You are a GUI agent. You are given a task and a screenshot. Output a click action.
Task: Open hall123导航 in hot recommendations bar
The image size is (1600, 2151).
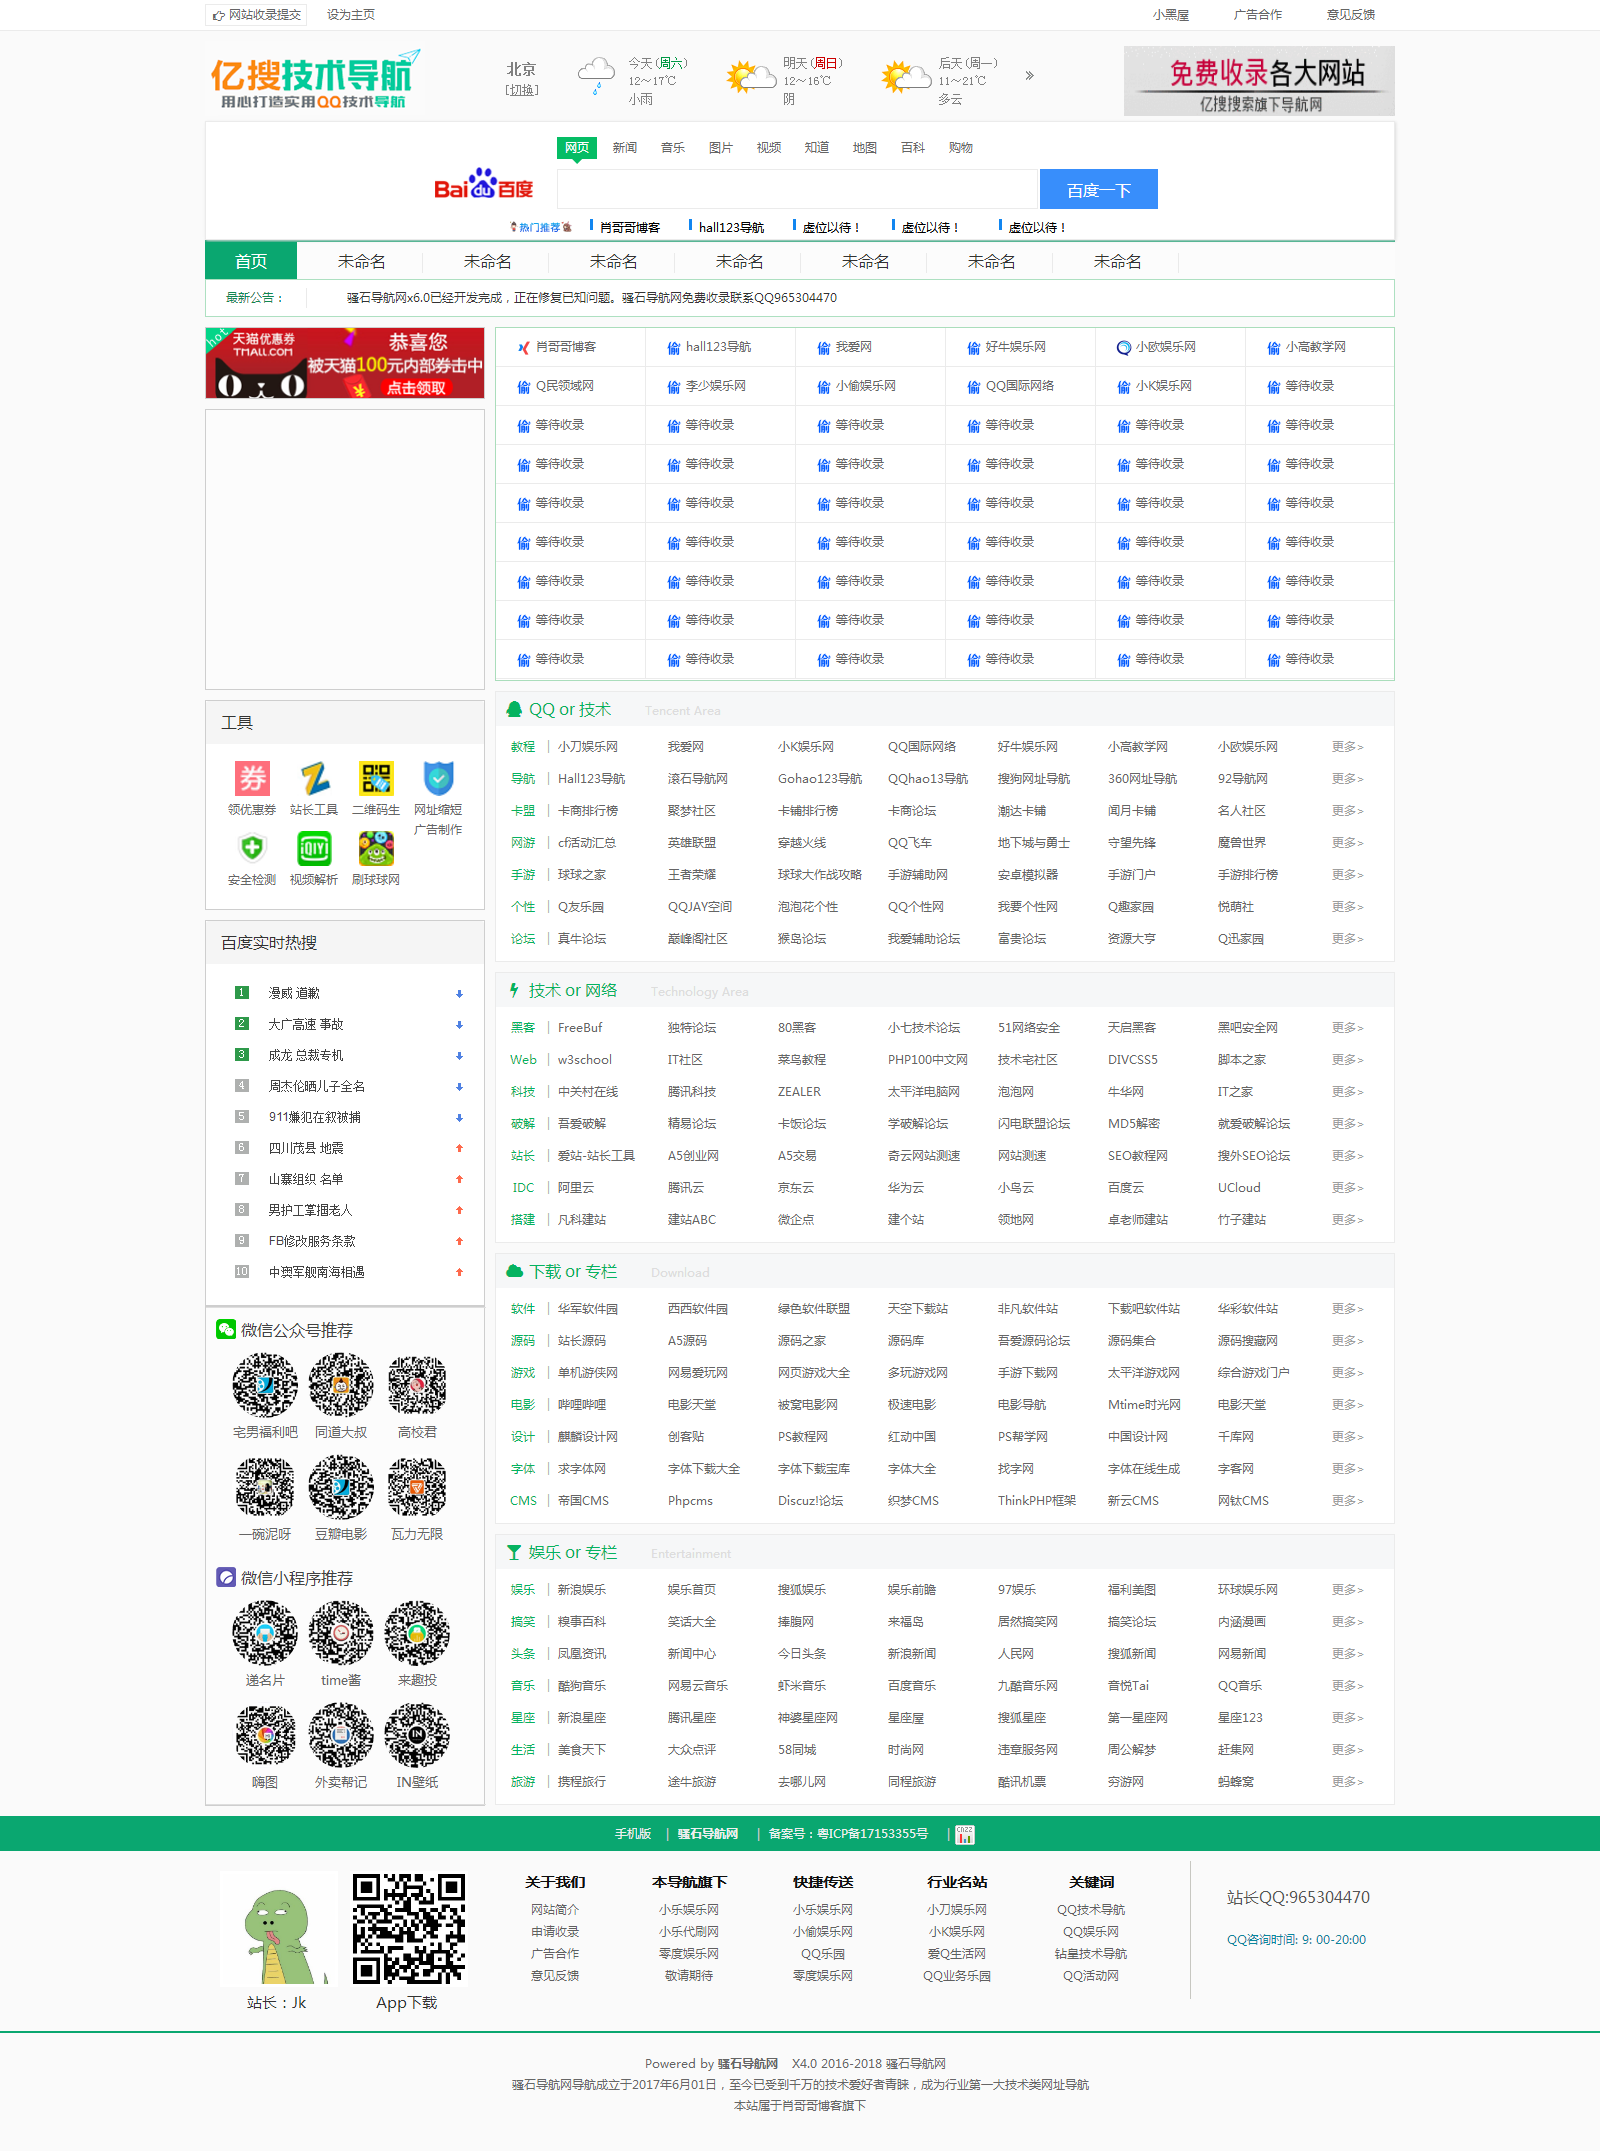(731, 228)
